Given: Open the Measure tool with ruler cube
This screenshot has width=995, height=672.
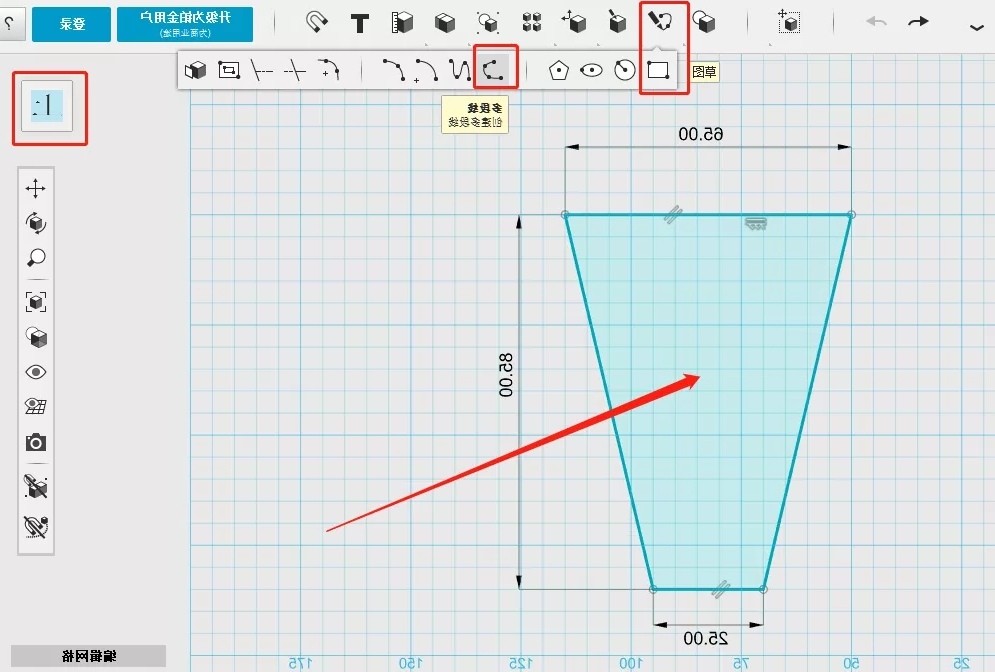Looking at the screenshot, I should point(402,23).
